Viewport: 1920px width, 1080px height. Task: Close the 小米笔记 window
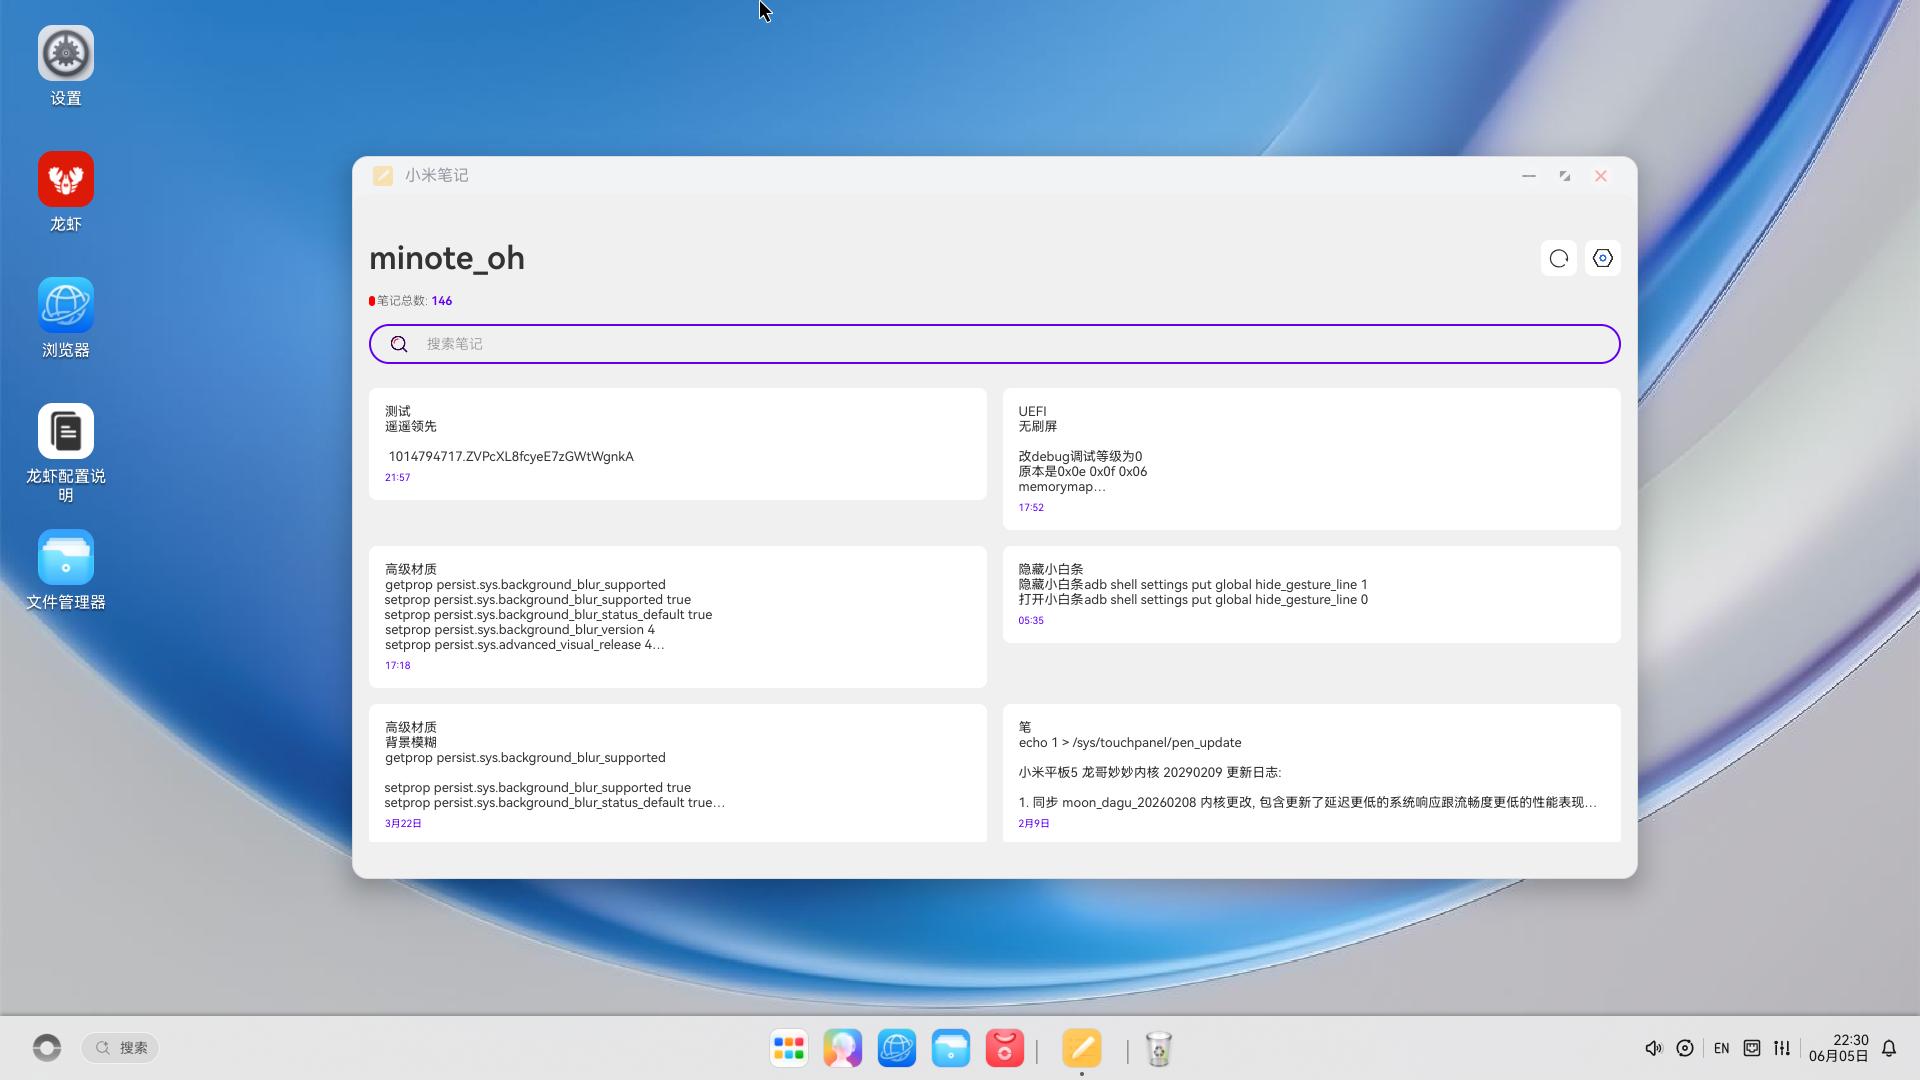[x=1601, y=176]
